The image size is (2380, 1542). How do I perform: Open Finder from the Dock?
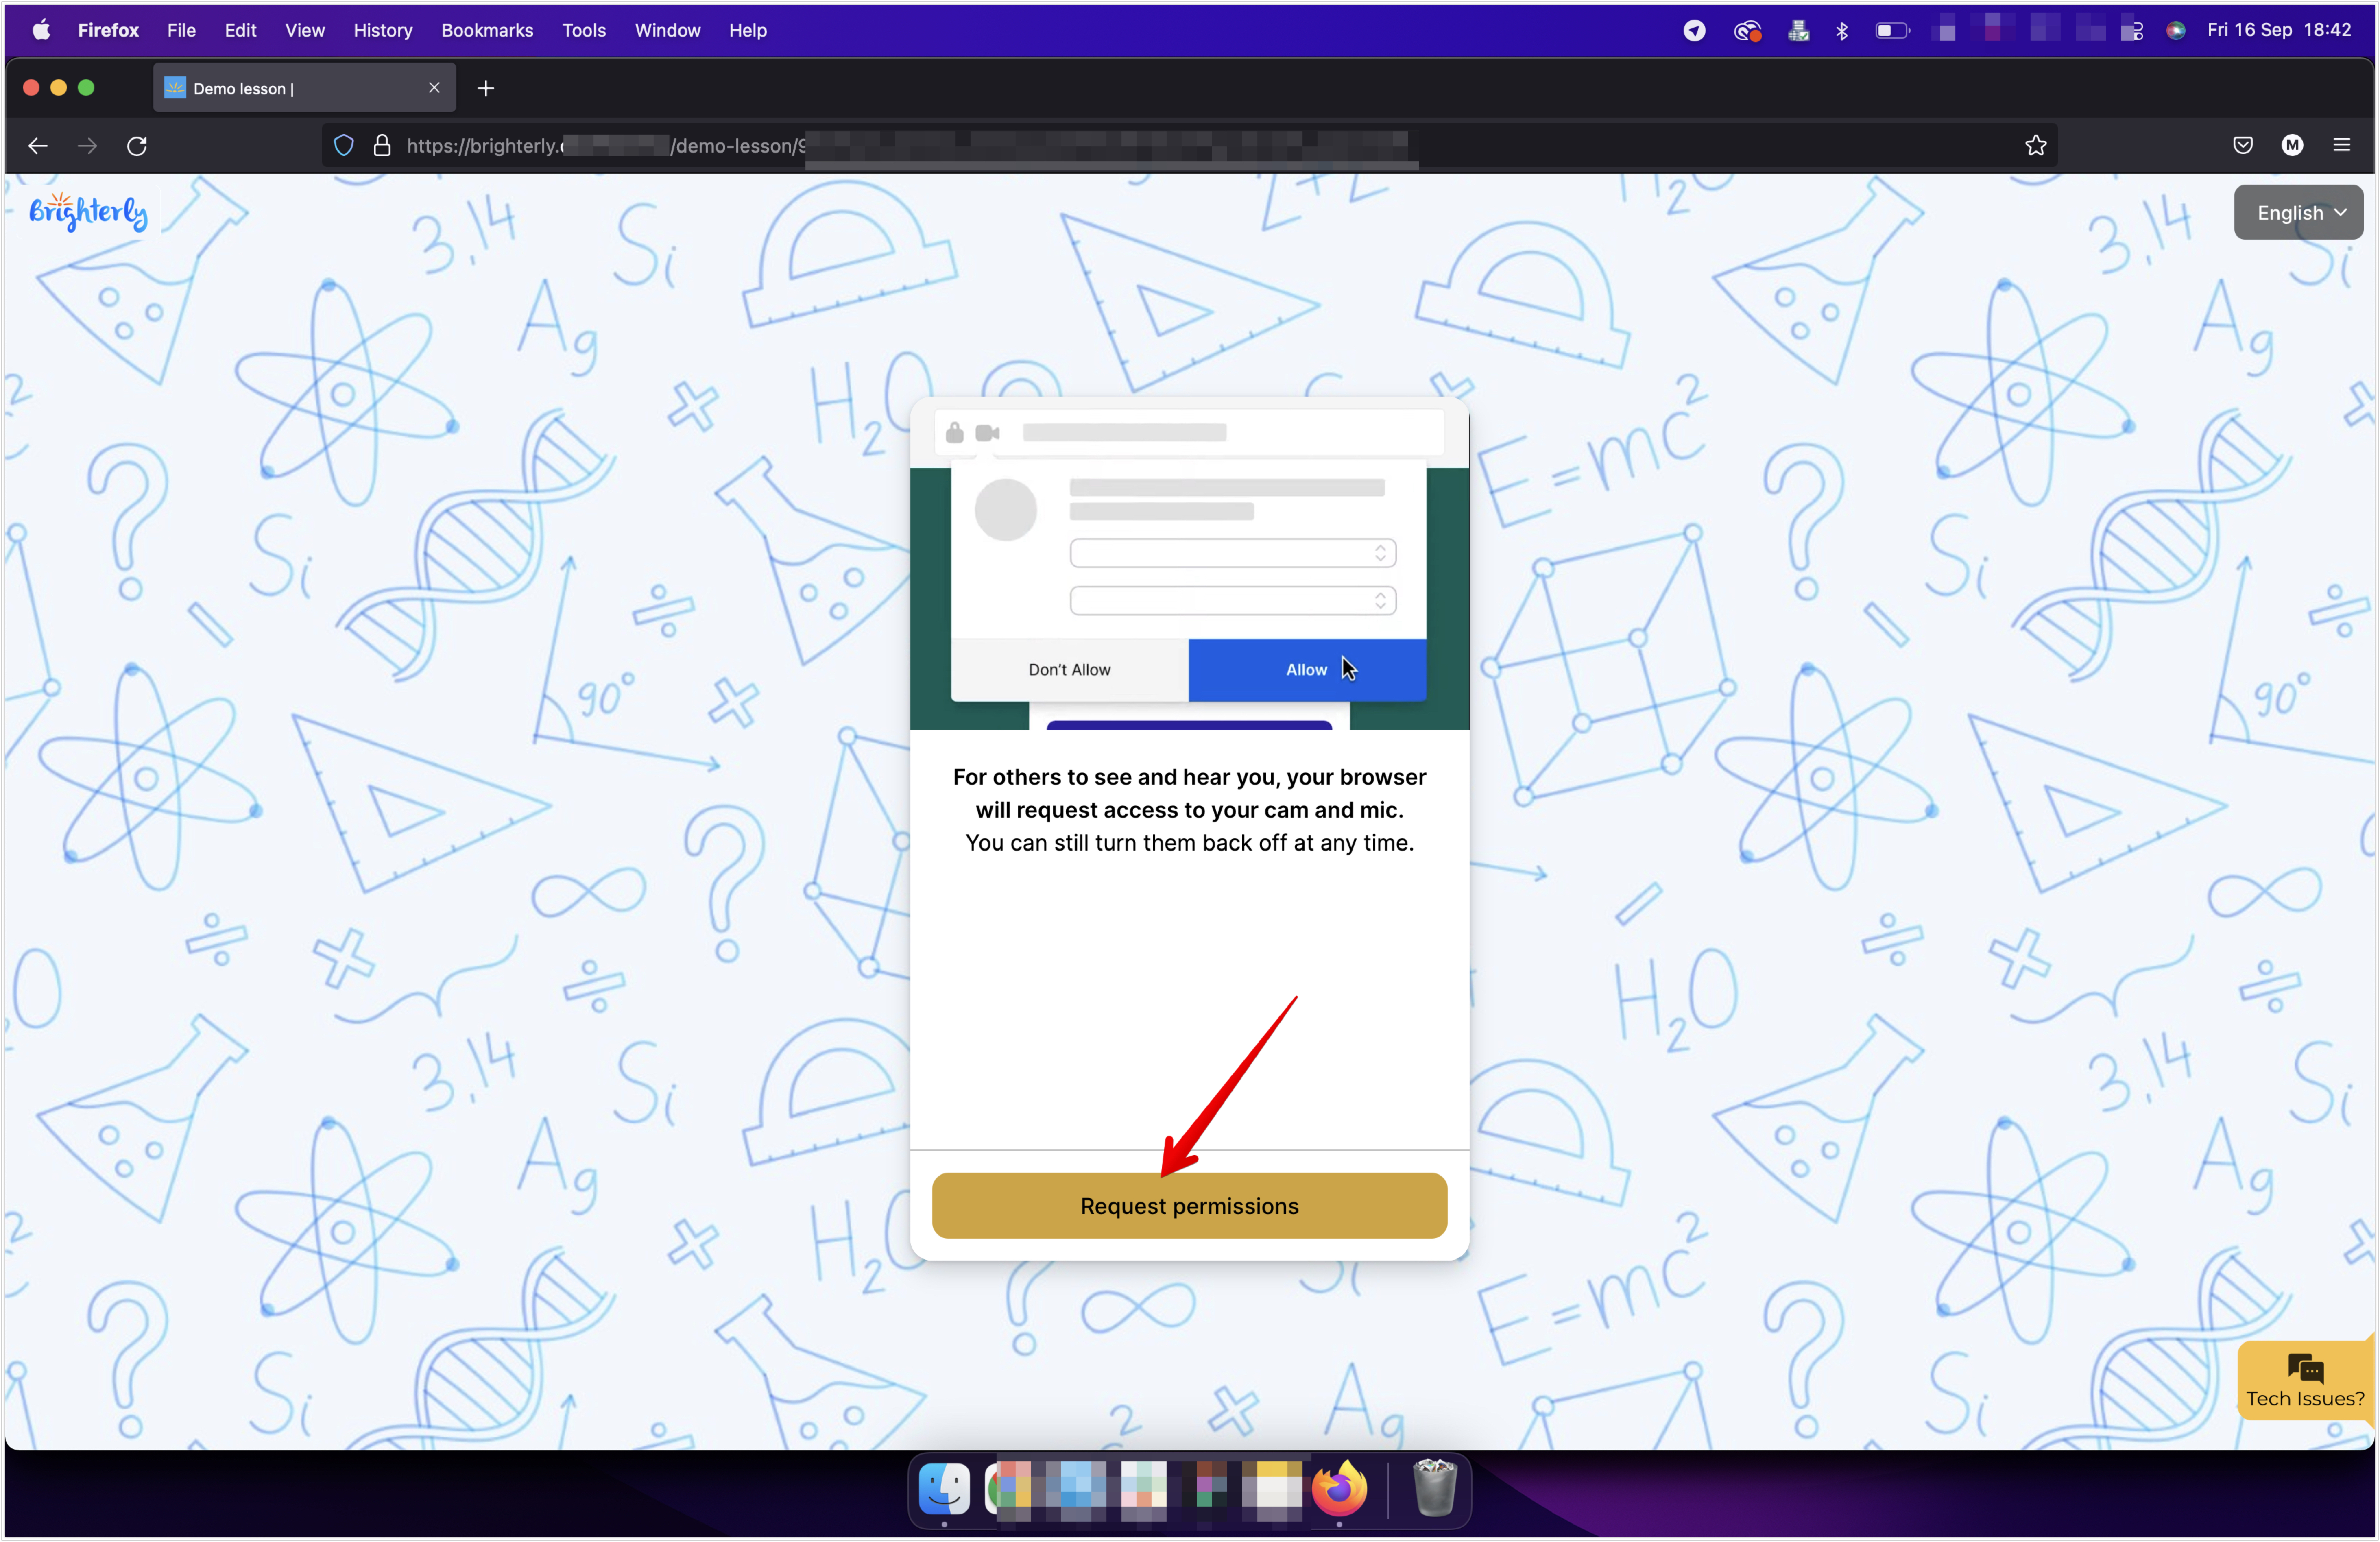point(944,1489)
